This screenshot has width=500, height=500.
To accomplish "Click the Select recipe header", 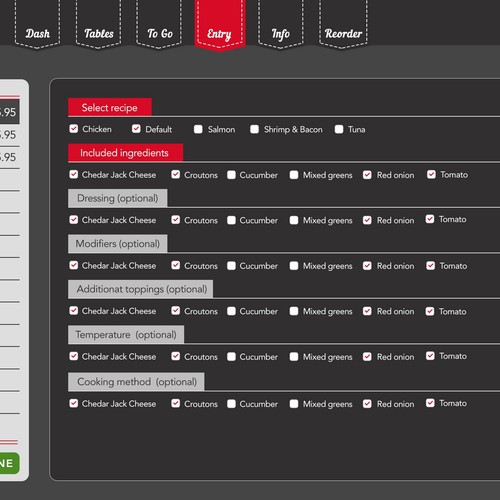I will [x=110, y=107].
